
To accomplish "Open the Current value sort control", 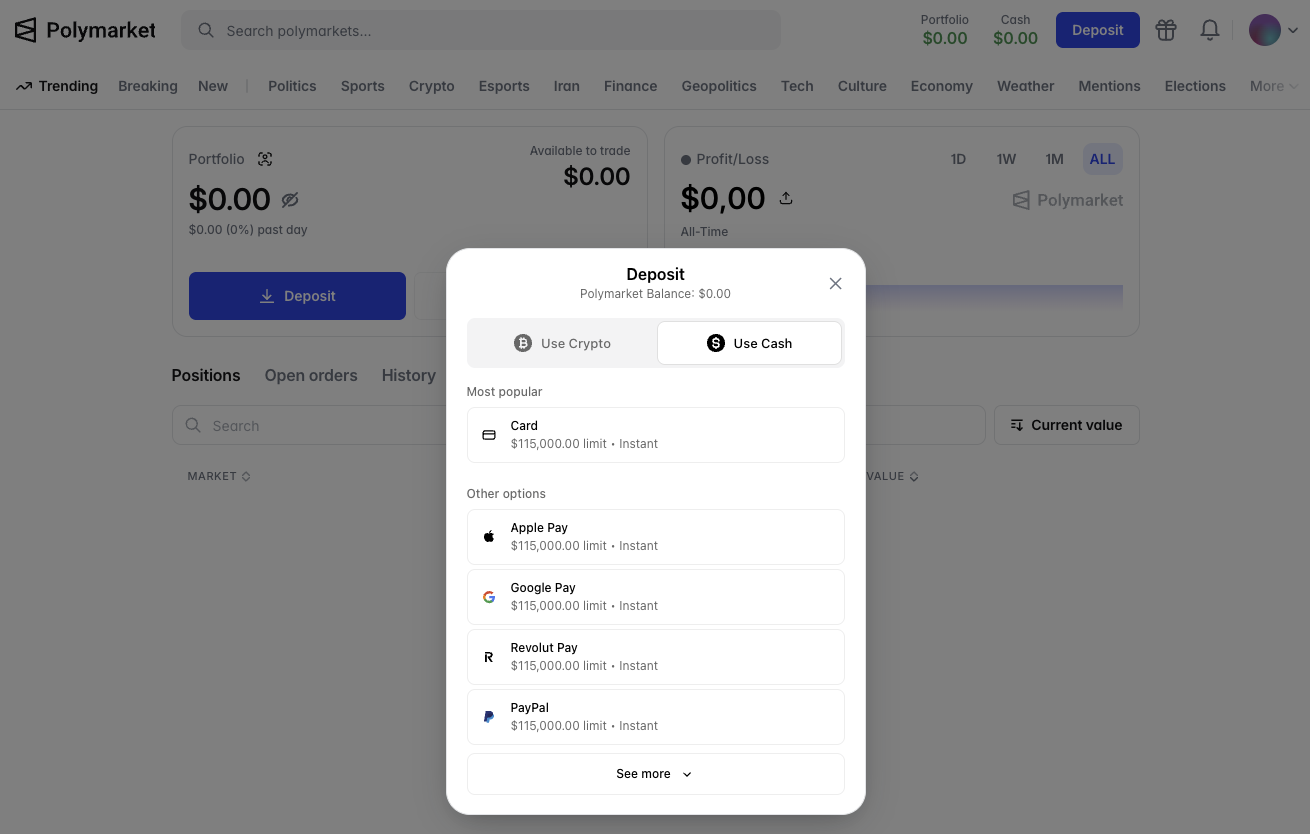I will (x=1066, y=424).
